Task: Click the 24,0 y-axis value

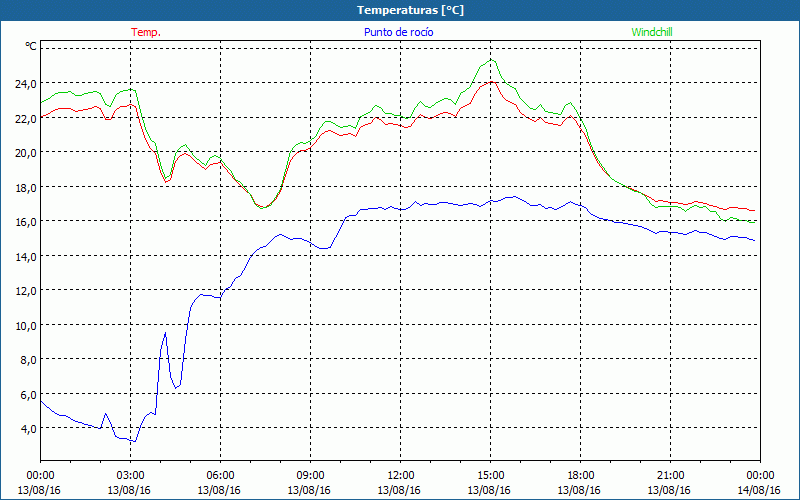Action: 26,84
